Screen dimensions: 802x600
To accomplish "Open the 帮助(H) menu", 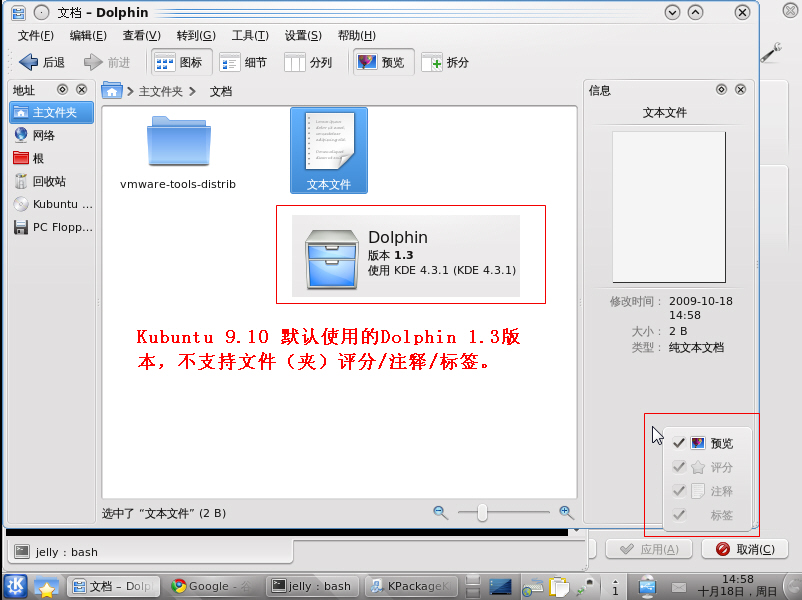I will [357, 35].
